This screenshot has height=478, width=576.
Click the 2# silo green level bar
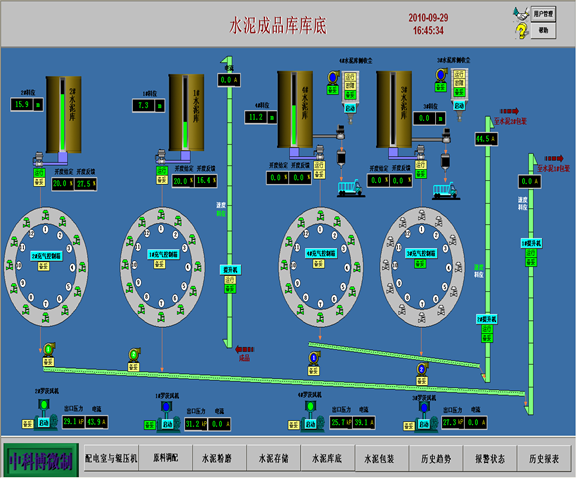pyautogui.click(x=62, y=122)
